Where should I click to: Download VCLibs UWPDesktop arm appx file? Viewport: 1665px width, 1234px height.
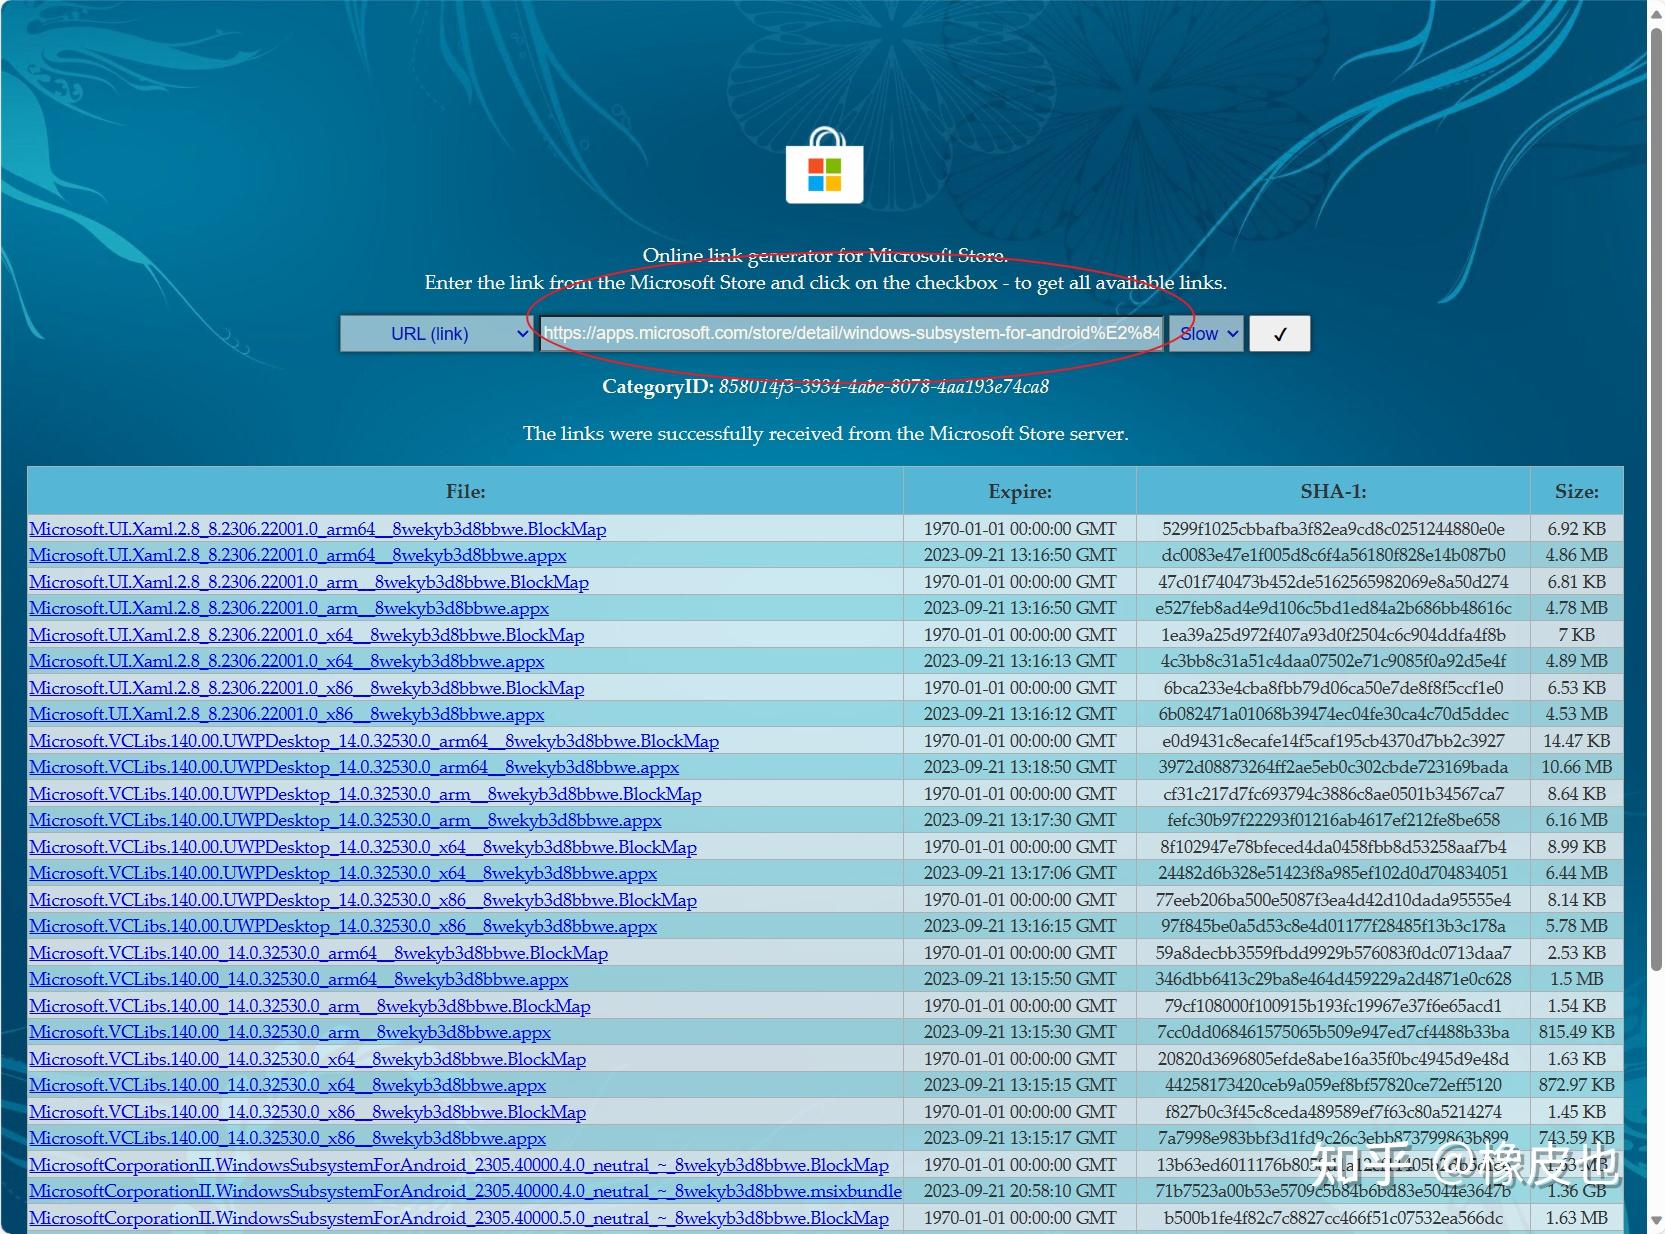tap(345, 820)
